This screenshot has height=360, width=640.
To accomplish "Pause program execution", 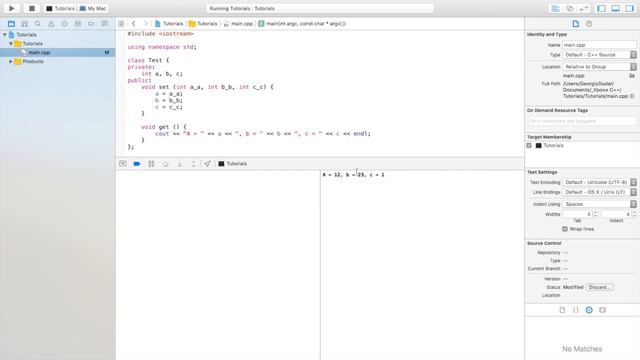I will pos(151,164).
